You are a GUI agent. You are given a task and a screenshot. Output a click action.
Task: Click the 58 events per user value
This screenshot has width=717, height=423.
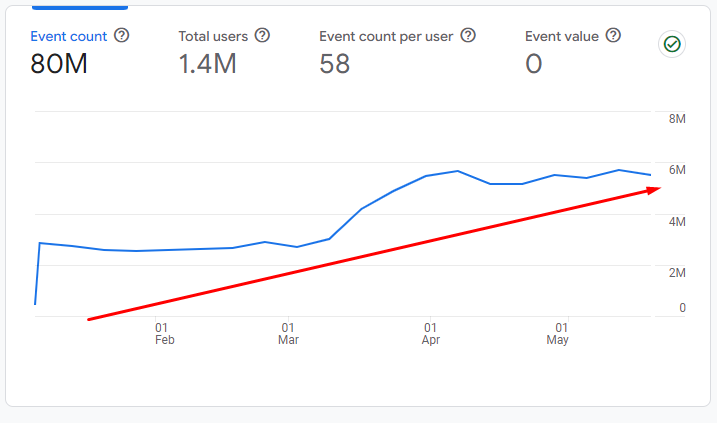[x=334, y=65]
